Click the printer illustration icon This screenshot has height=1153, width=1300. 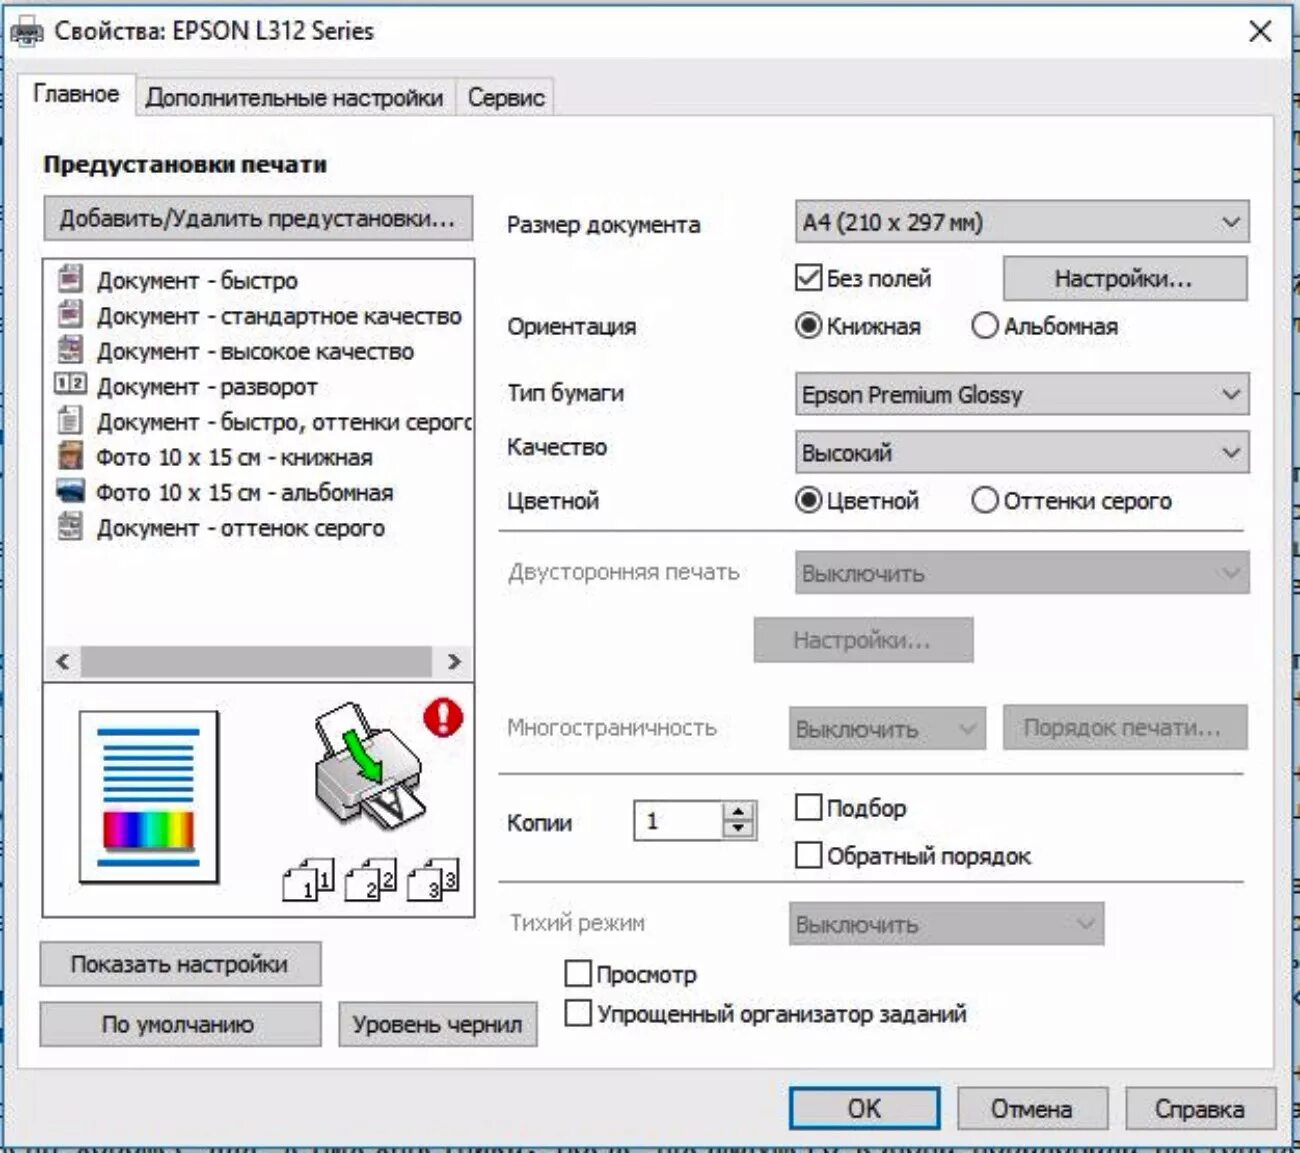point(370,765)
